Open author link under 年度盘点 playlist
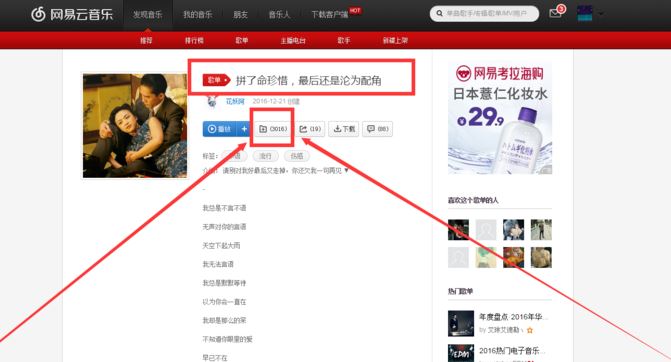 coord(503,330)
